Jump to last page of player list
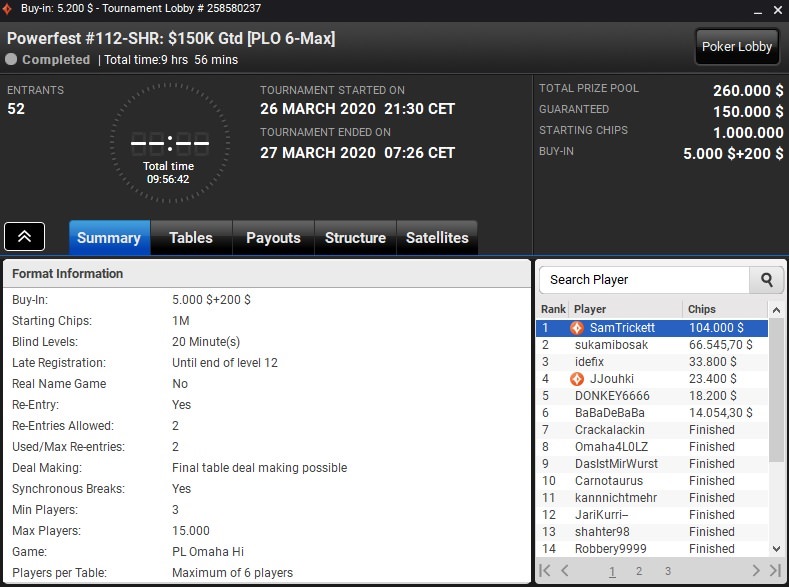Viewport: 789px width, 587px height. [x=775, y=570]
